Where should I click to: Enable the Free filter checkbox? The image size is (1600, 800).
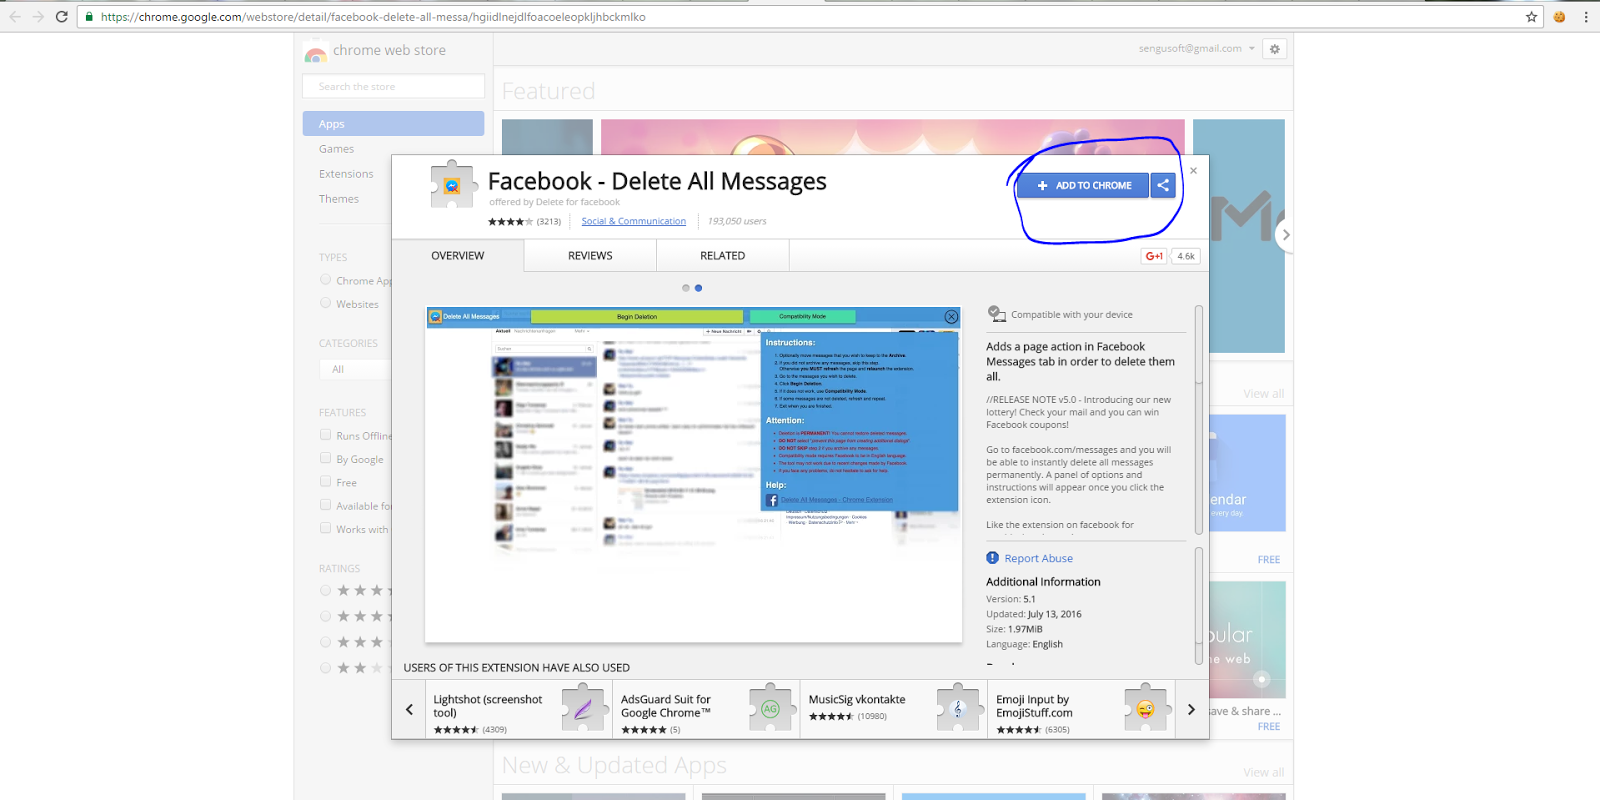325,482
